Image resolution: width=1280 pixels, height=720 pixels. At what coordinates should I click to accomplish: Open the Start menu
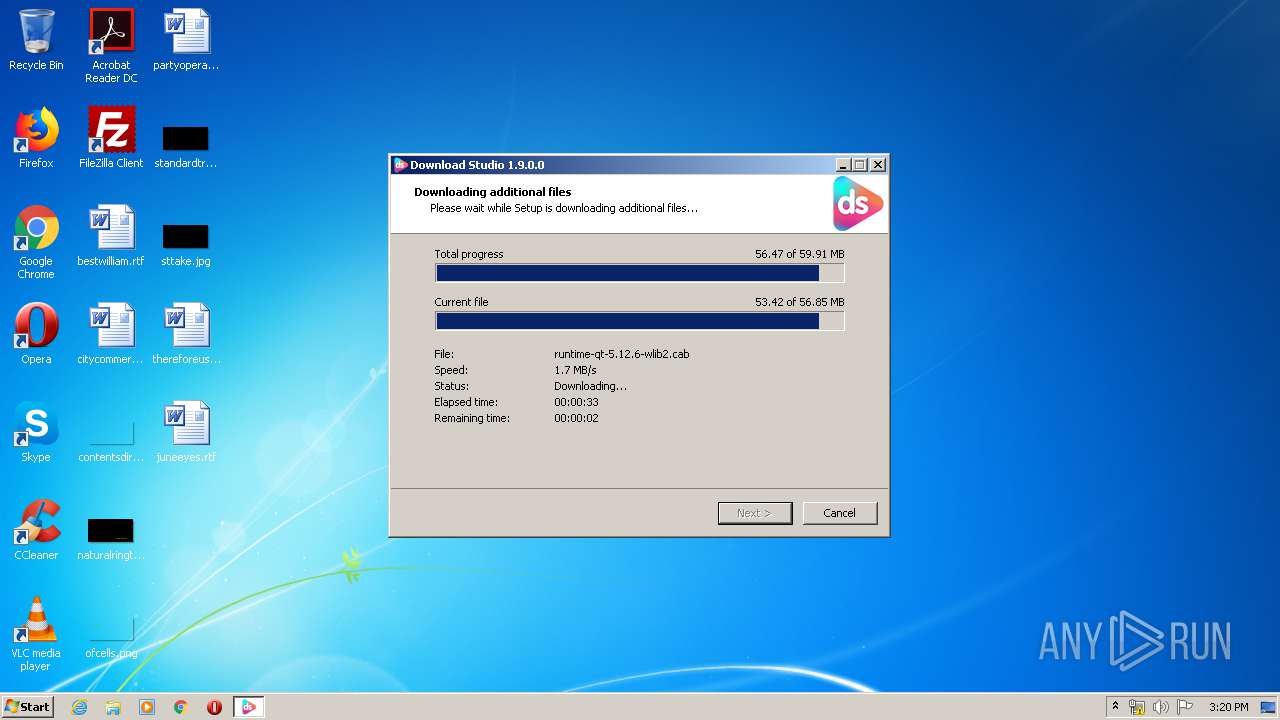tap(28, 707)
